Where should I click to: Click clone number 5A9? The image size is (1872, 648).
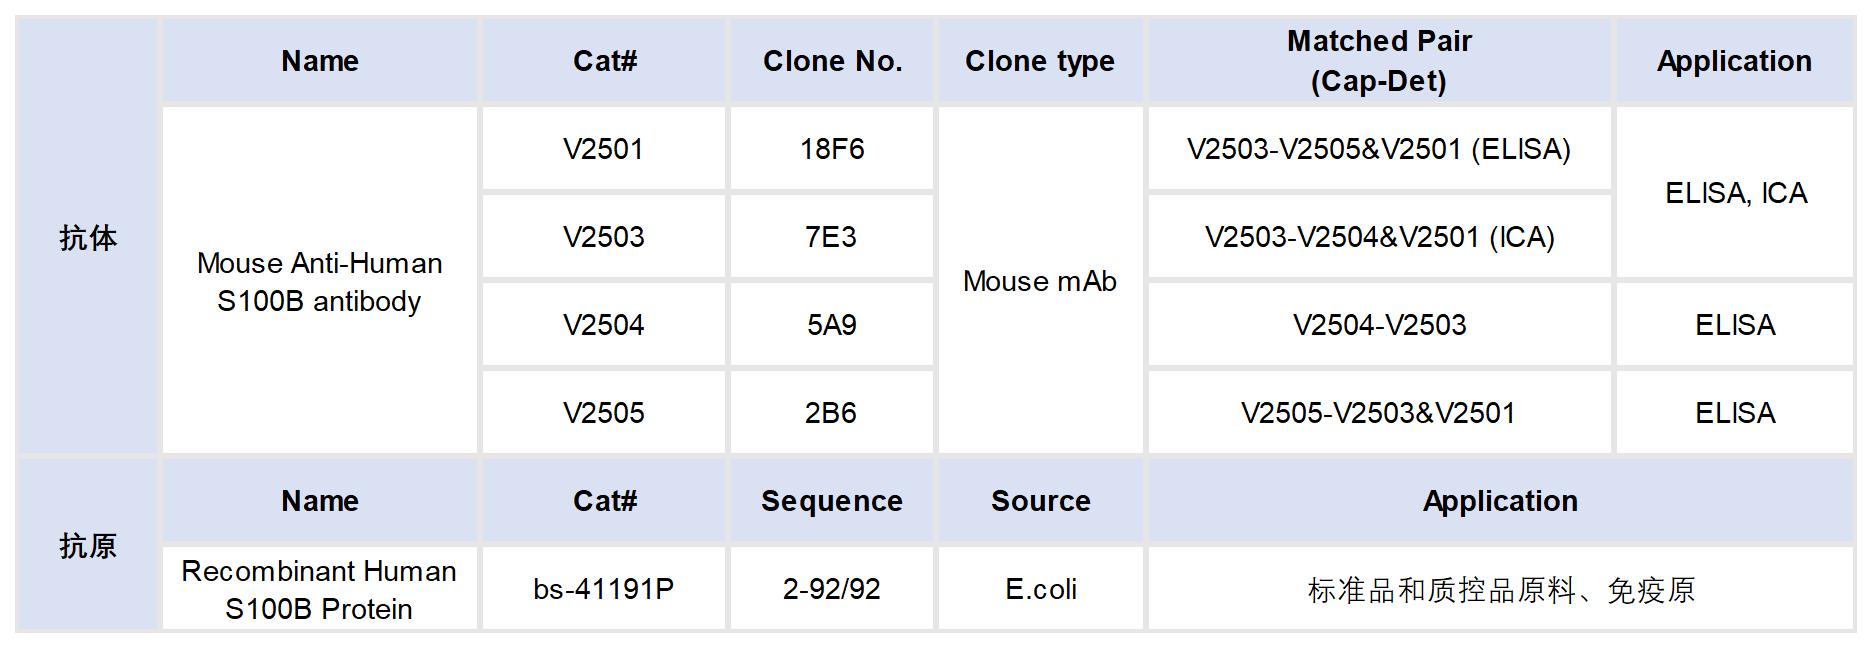click(x=831, y=325)
